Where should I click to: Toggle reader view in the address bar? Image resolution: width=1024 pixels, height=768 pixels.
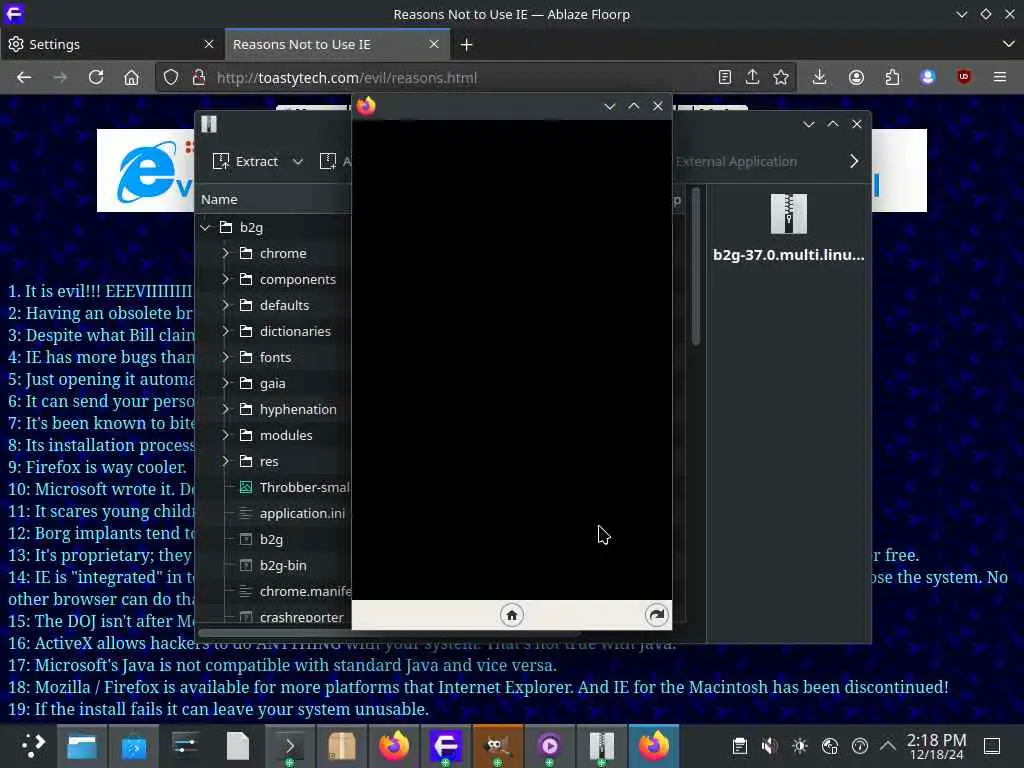[724, 78]
